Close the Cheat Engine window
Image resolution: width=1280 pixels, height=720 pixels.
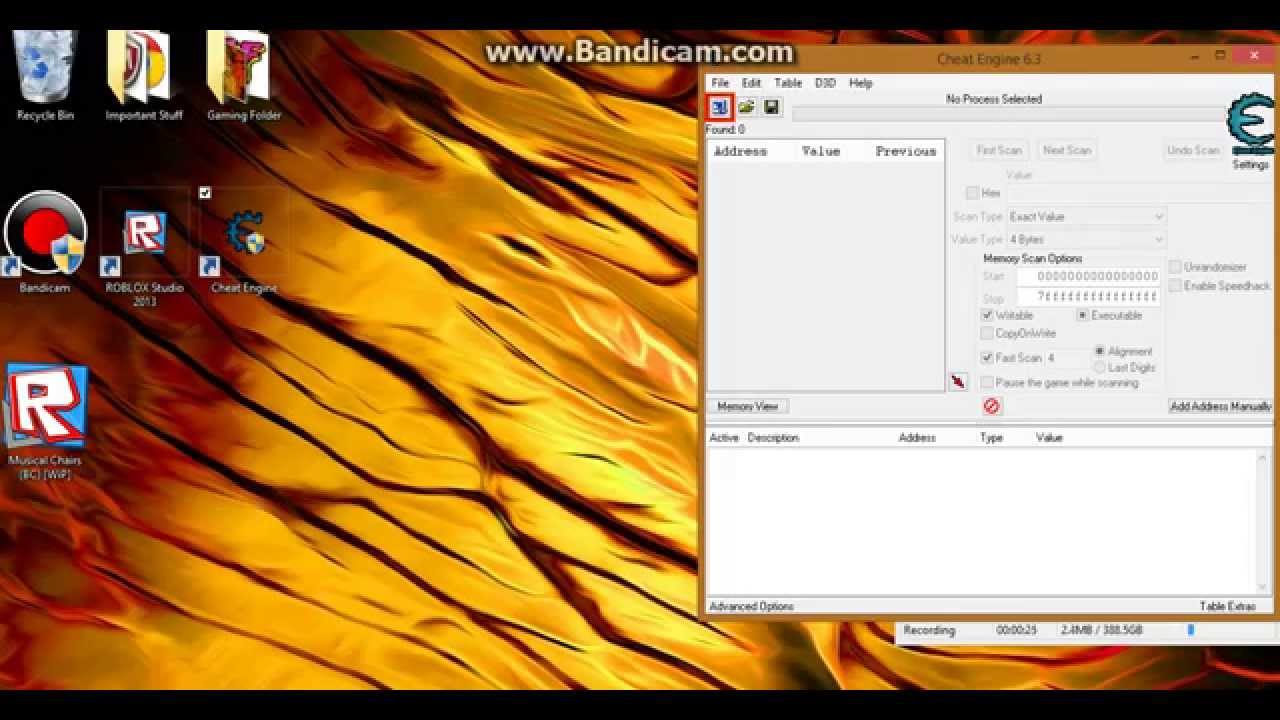1254,57
